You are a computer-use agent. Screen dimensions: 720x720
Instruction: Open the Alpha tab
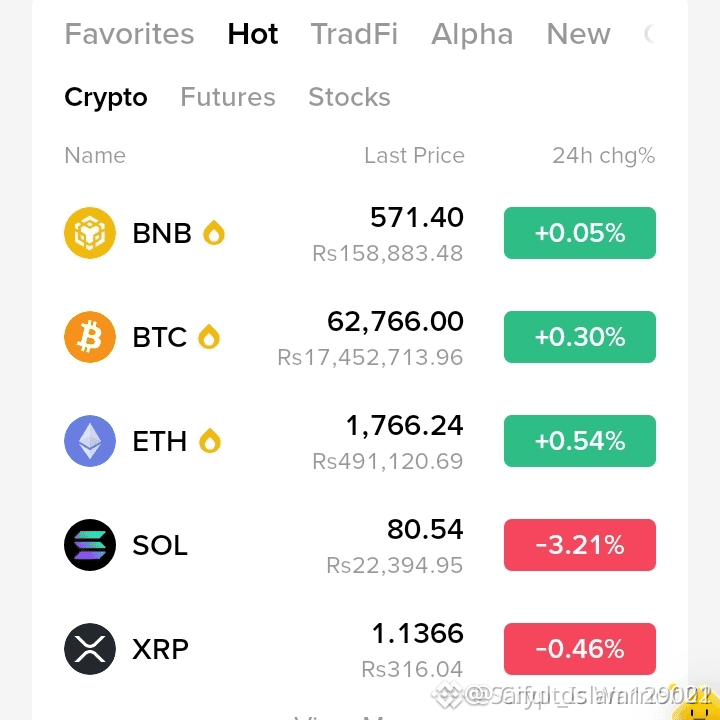tap(472, 34)
